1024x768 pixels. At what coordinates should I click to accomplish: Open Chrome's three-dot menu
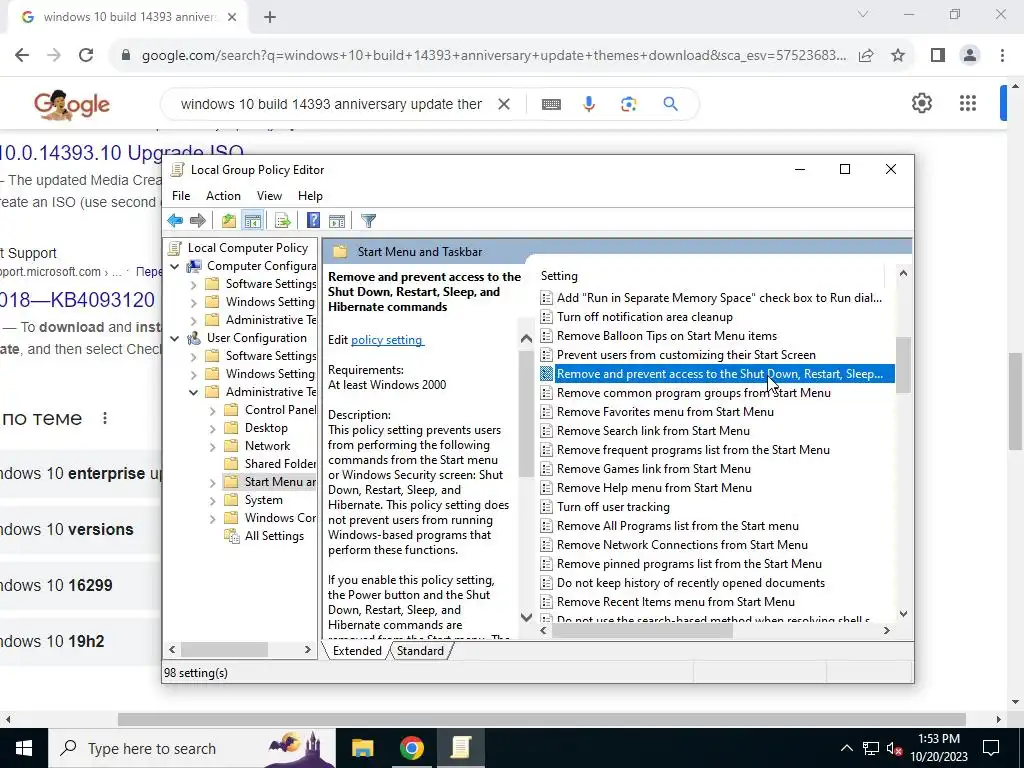tap(1002, 56)
